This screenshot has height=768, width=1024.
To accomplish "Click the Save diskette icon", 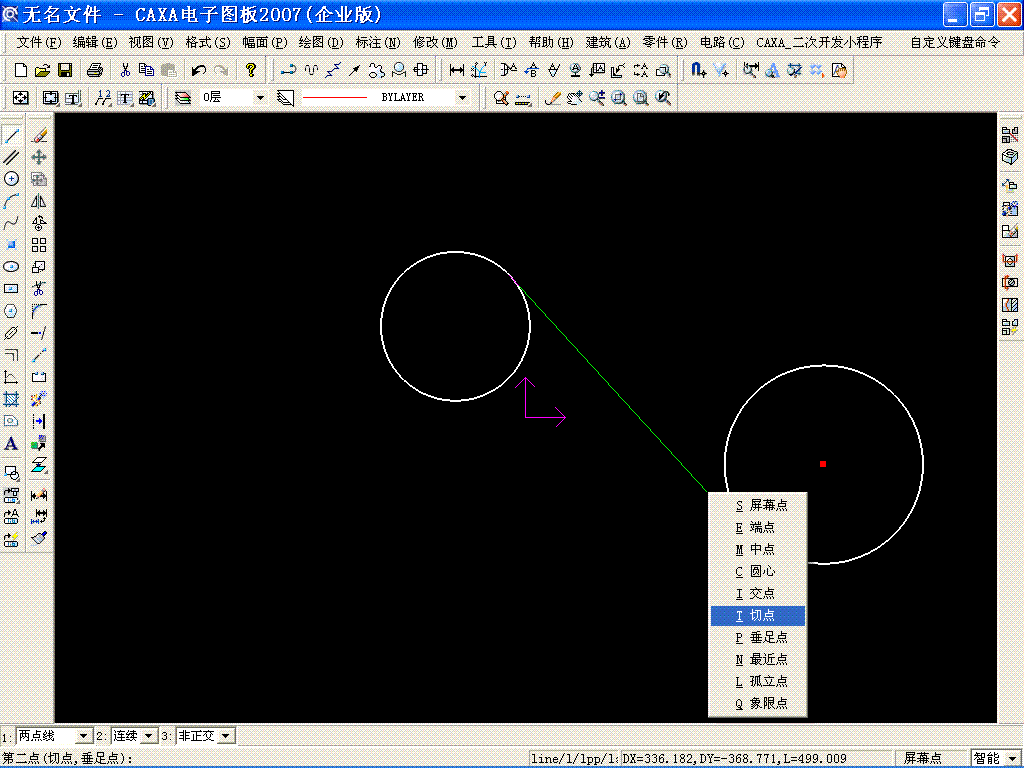I will (x=65, y=70).
